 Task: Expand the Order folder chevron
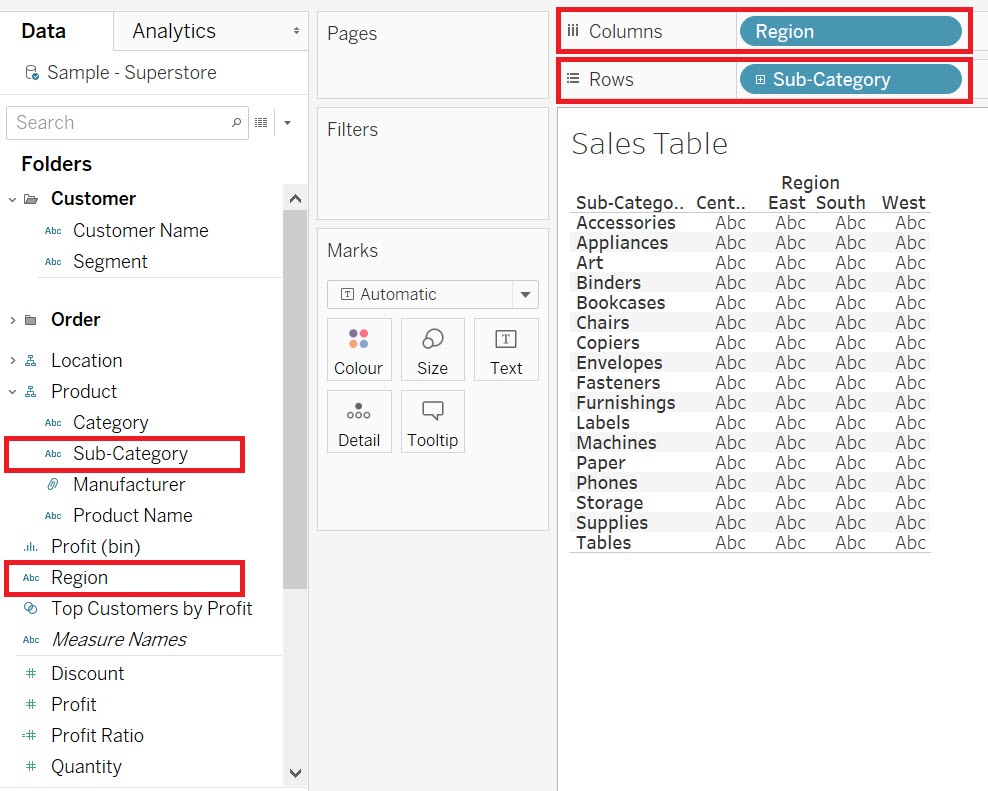coord(12,320)
